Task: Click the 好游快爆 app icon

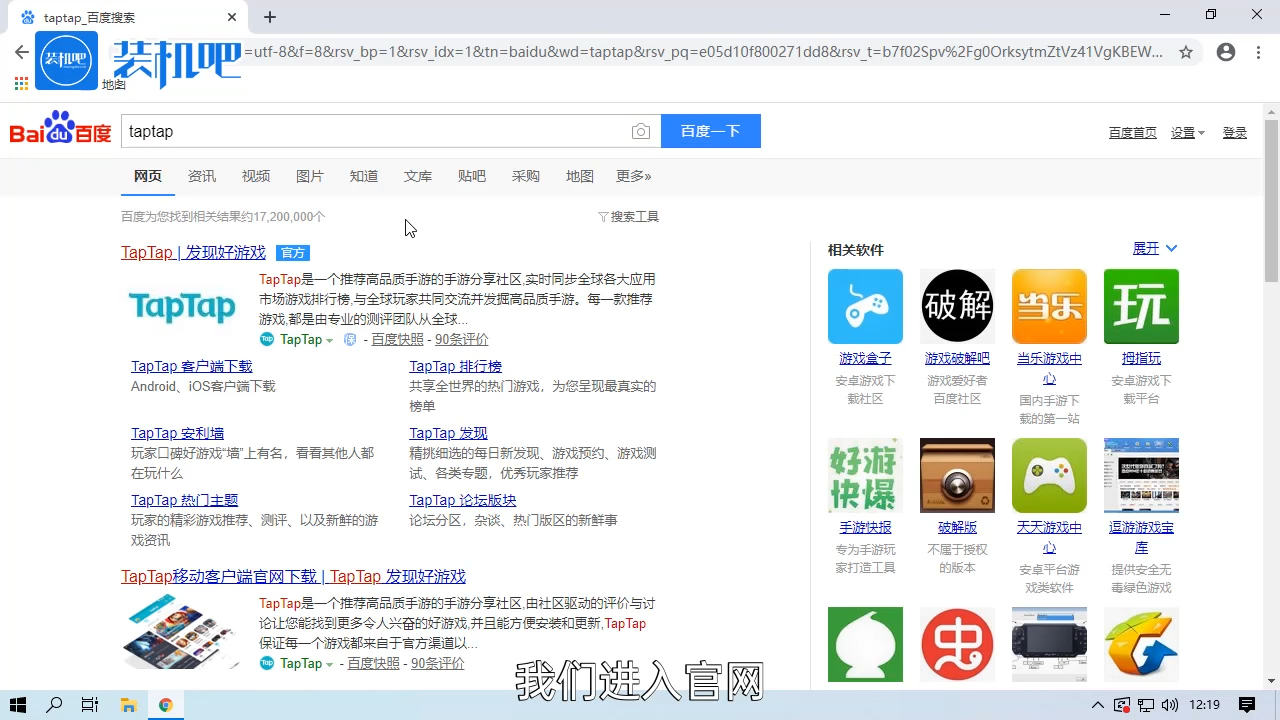Action: (x=864, y=475)
